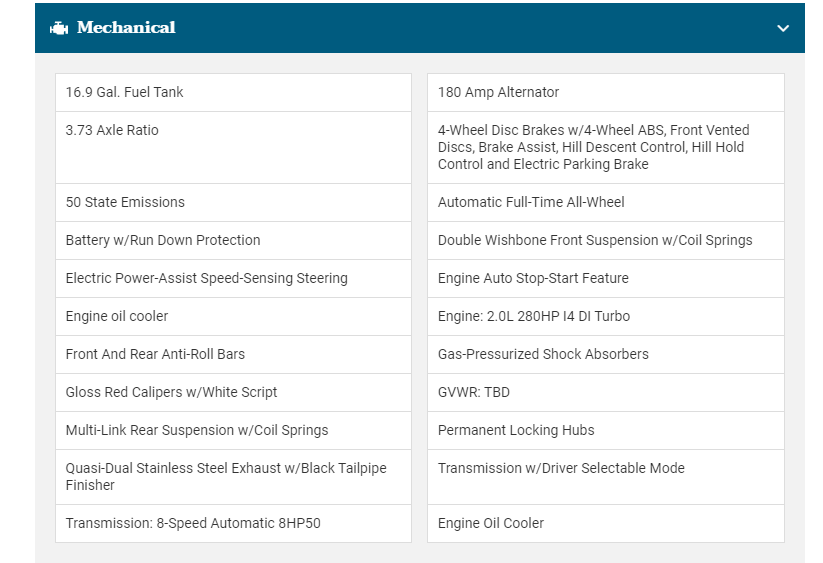Click Front And Rear Anti-Roll Bars
The height and width of the screenshot is (563, 823).
point(155,354)
